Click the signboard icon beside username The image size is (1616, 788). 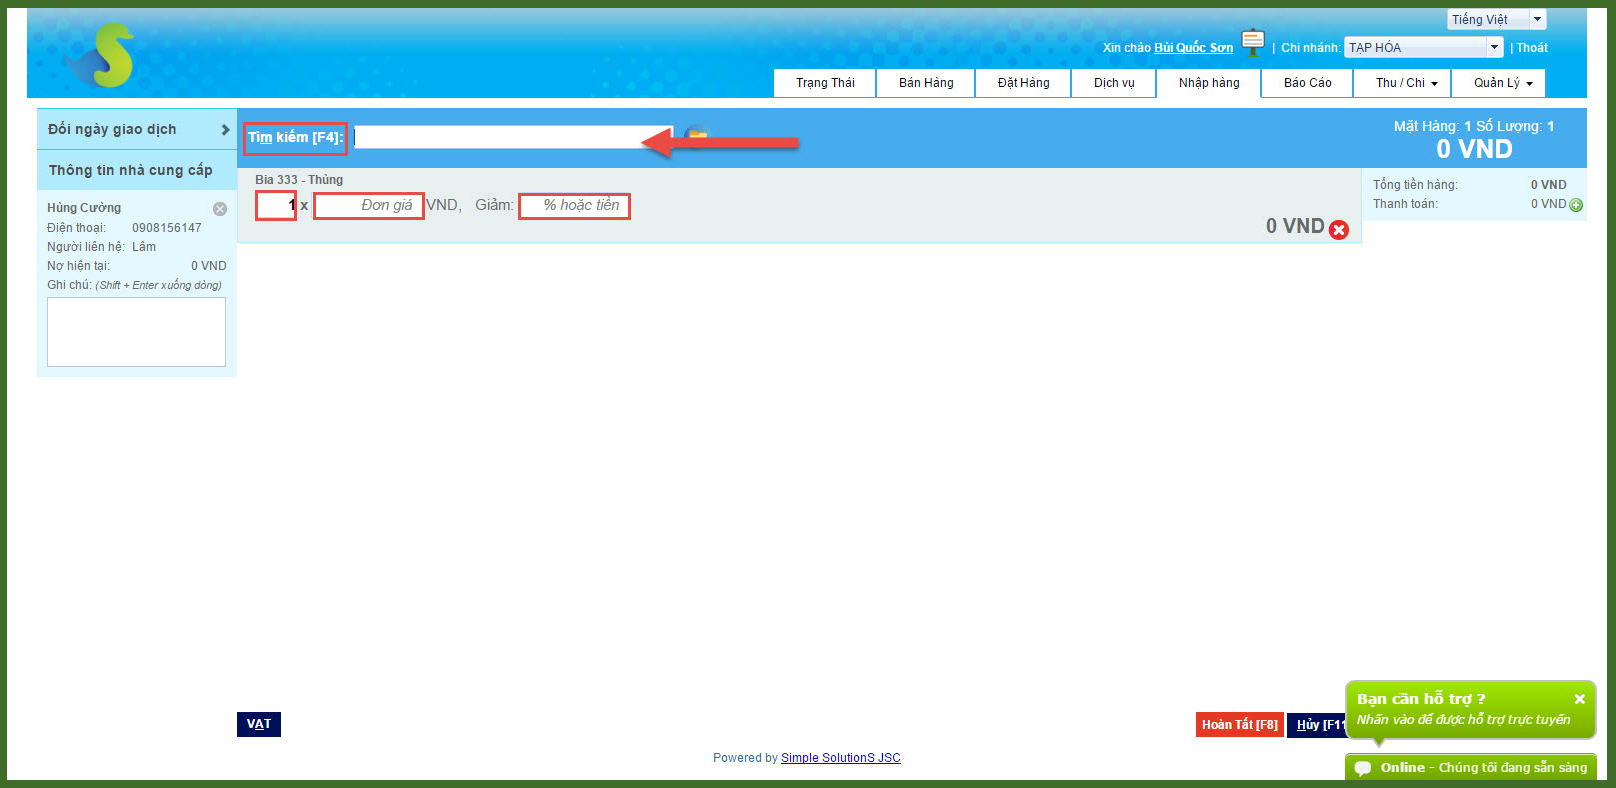pos(1252,43)
